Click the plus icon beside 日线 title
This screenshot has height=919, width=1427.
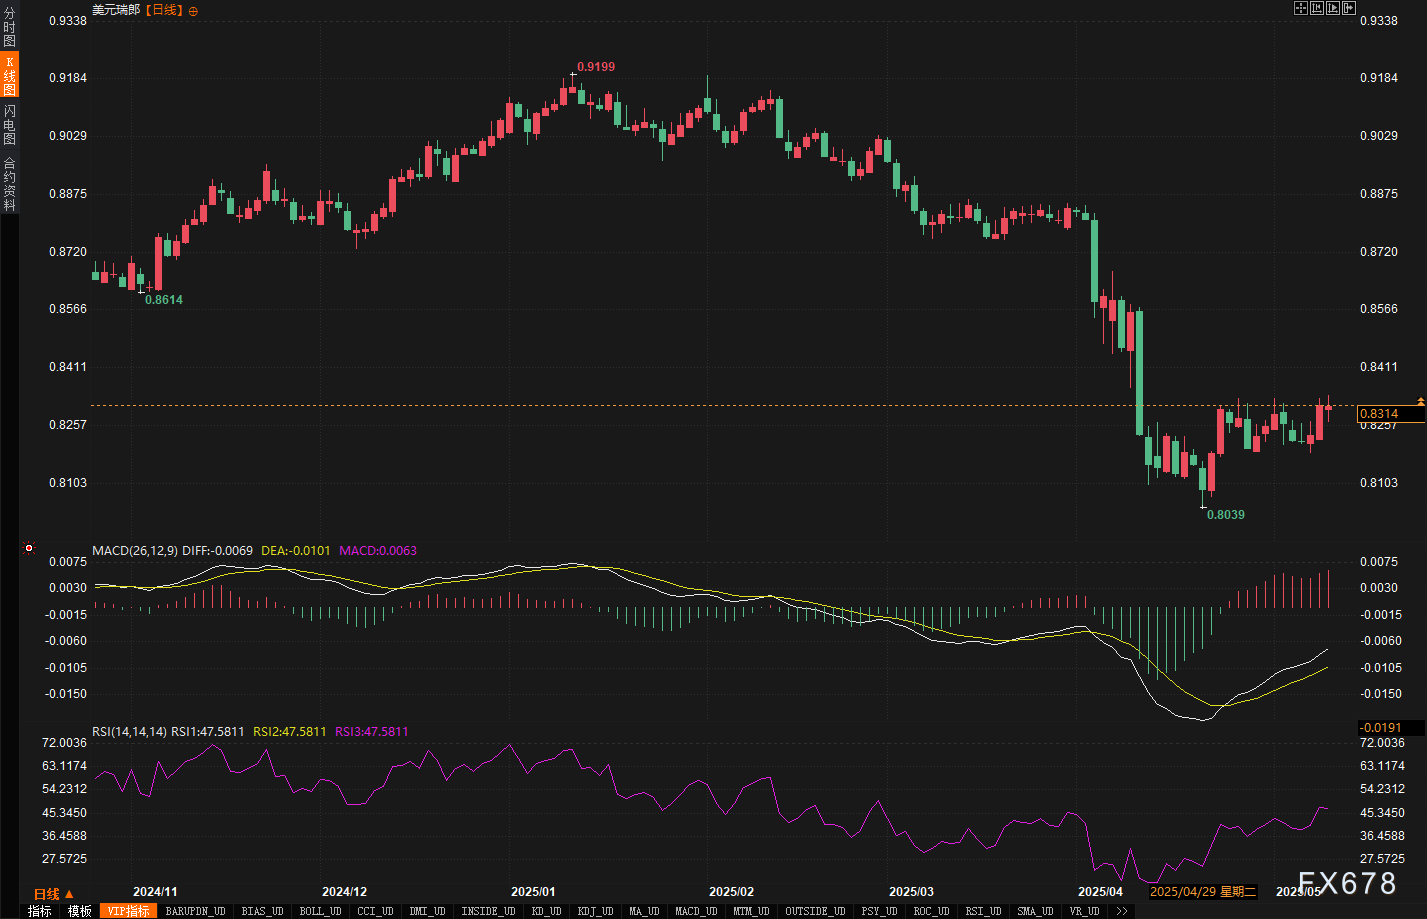tap(193, 10)
